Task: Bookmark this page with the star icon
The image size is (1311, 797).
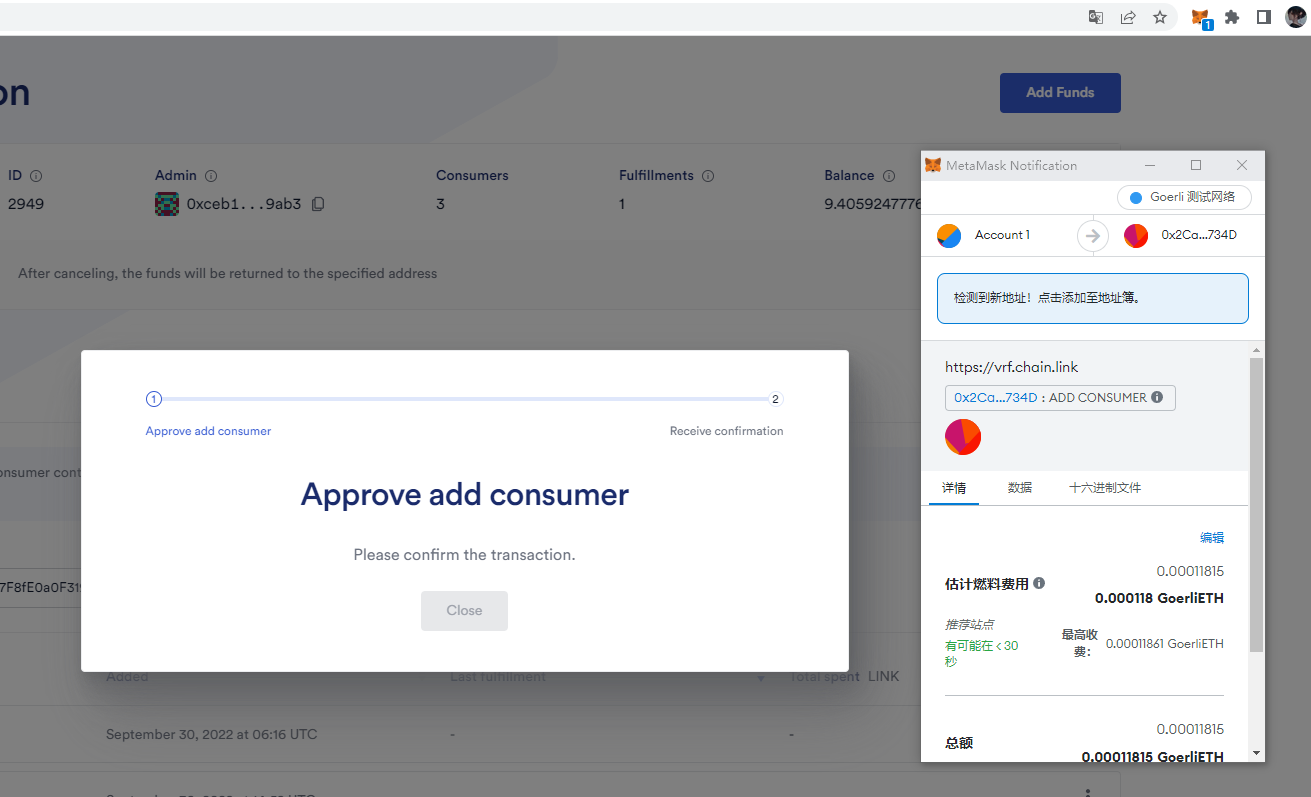Action: pyautogui.click(x=1160, y=17)
